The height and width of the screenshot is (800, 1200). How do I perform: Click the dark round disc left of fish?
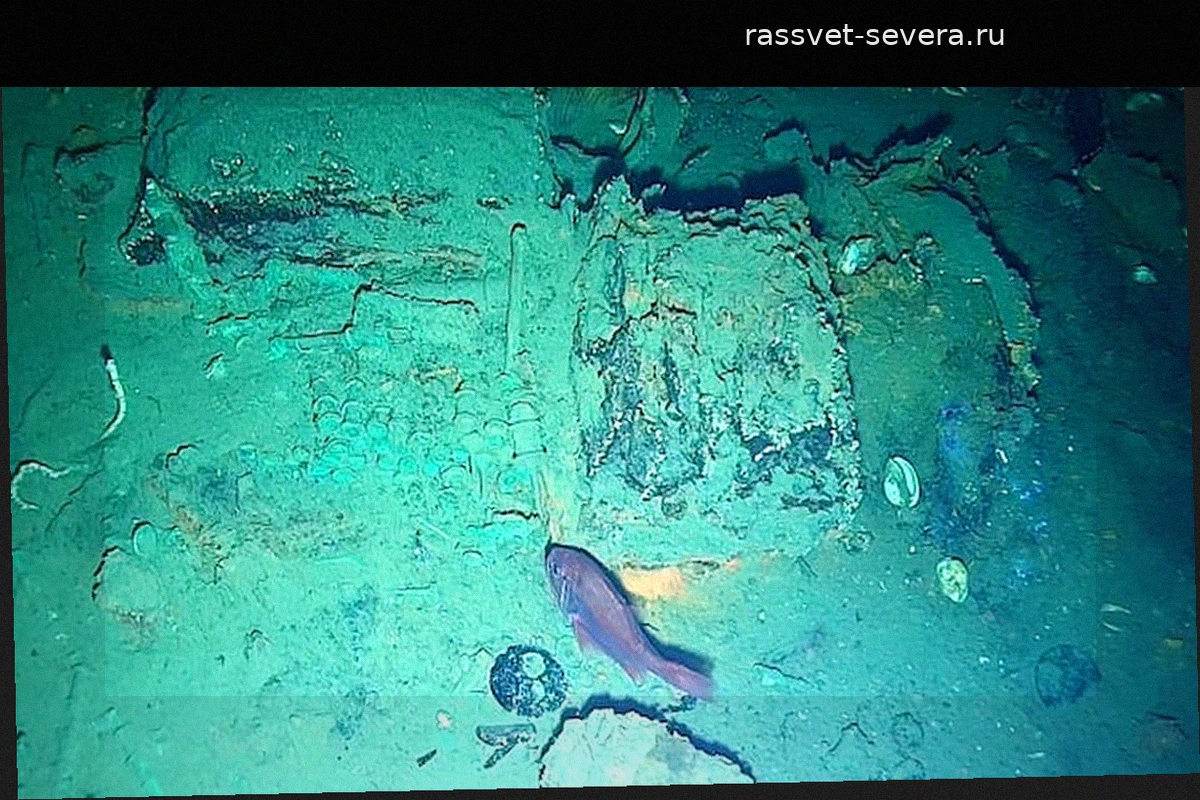pyautogui.click(x=527, y=680)
